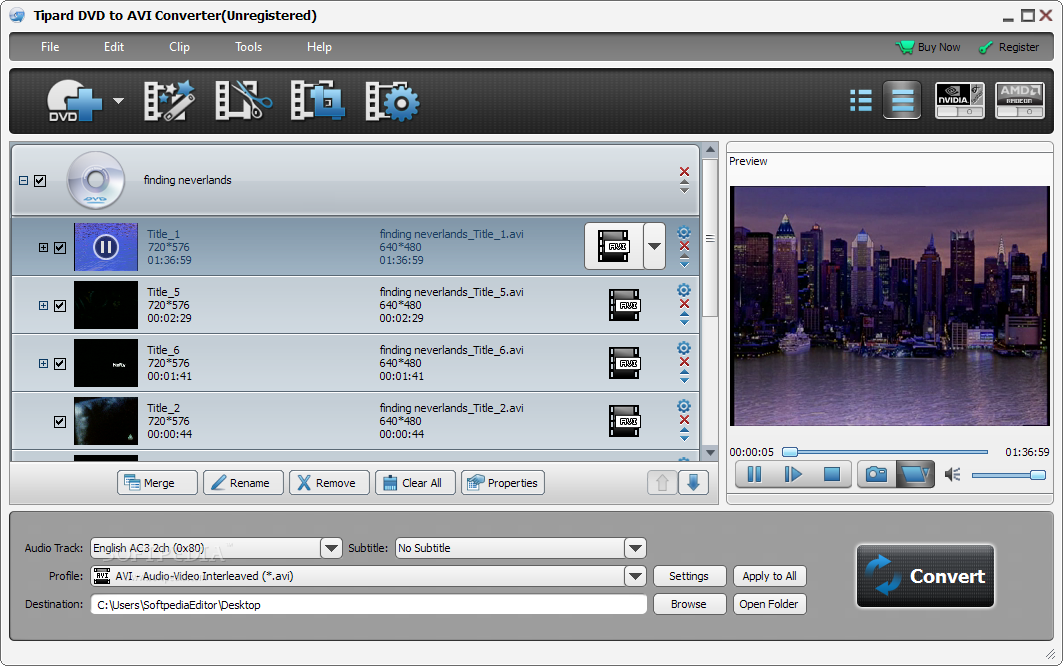The image size is (1063, 666).
Task: Click the Clear All button
Action: coord(416,483)
